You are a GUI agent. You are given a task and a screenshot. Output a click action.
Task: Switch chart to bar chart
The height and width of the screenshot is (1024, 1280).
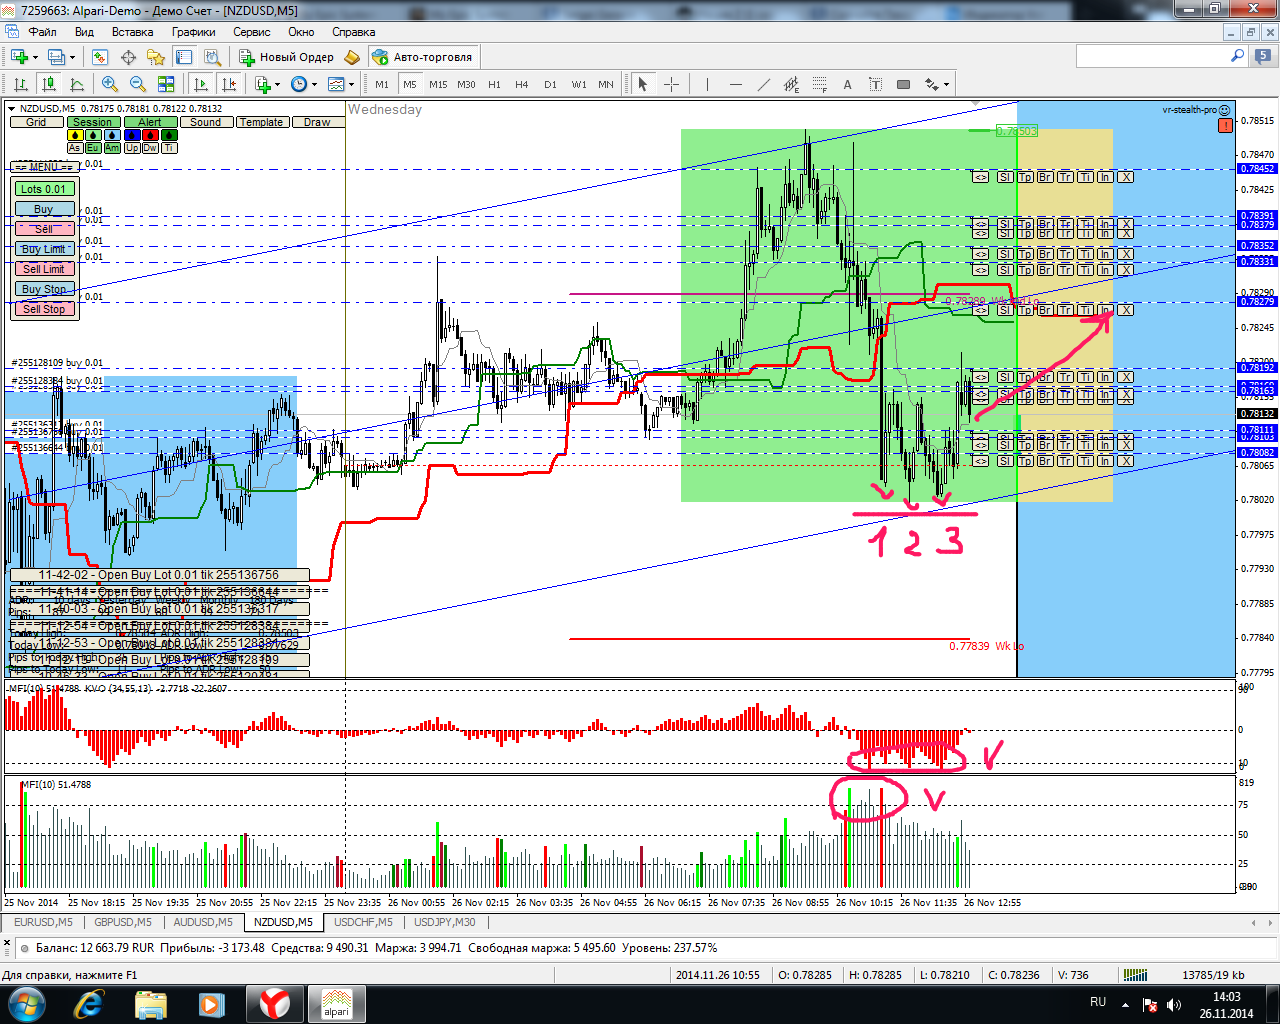pos(19,84)
